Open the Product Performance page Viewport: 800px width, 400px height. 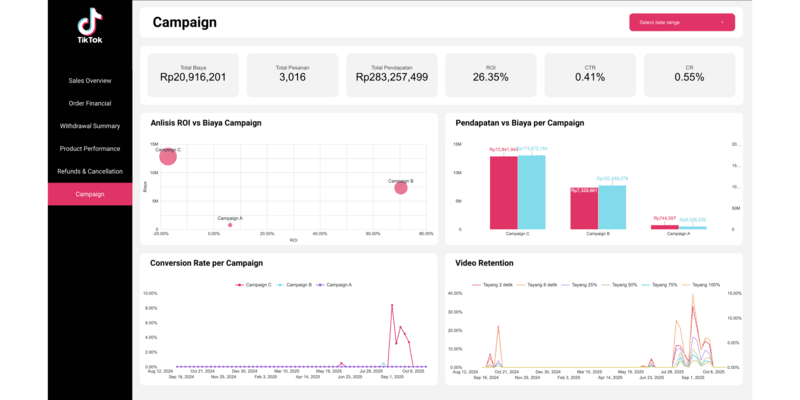pyautogui.click(x=89, y=148)
